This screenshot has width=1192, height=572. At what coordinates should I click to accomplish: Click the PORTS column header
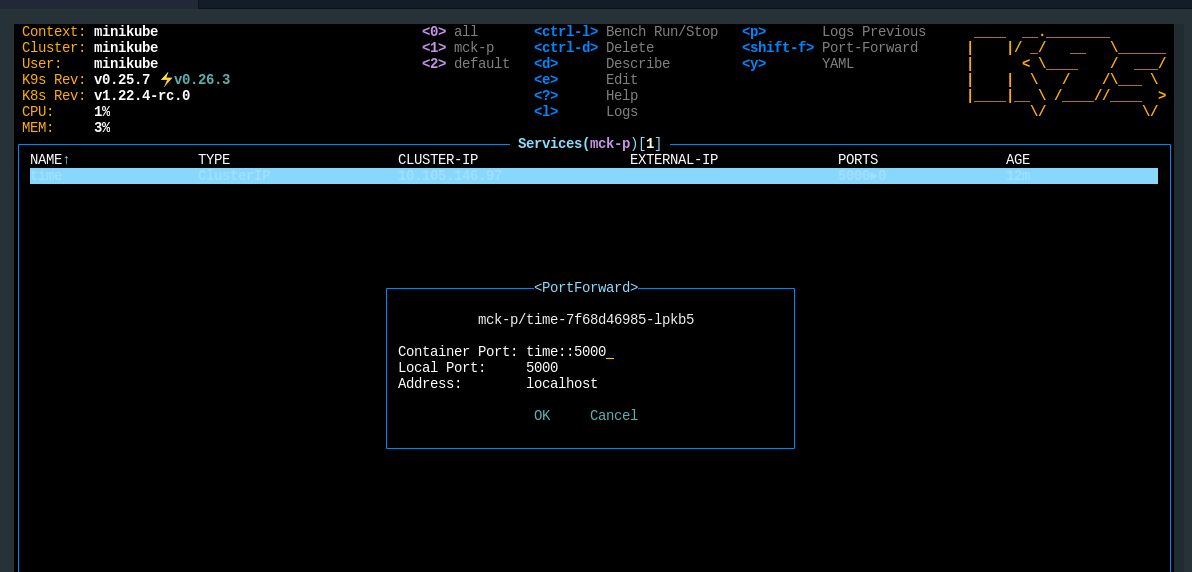(x=857, y=160)
